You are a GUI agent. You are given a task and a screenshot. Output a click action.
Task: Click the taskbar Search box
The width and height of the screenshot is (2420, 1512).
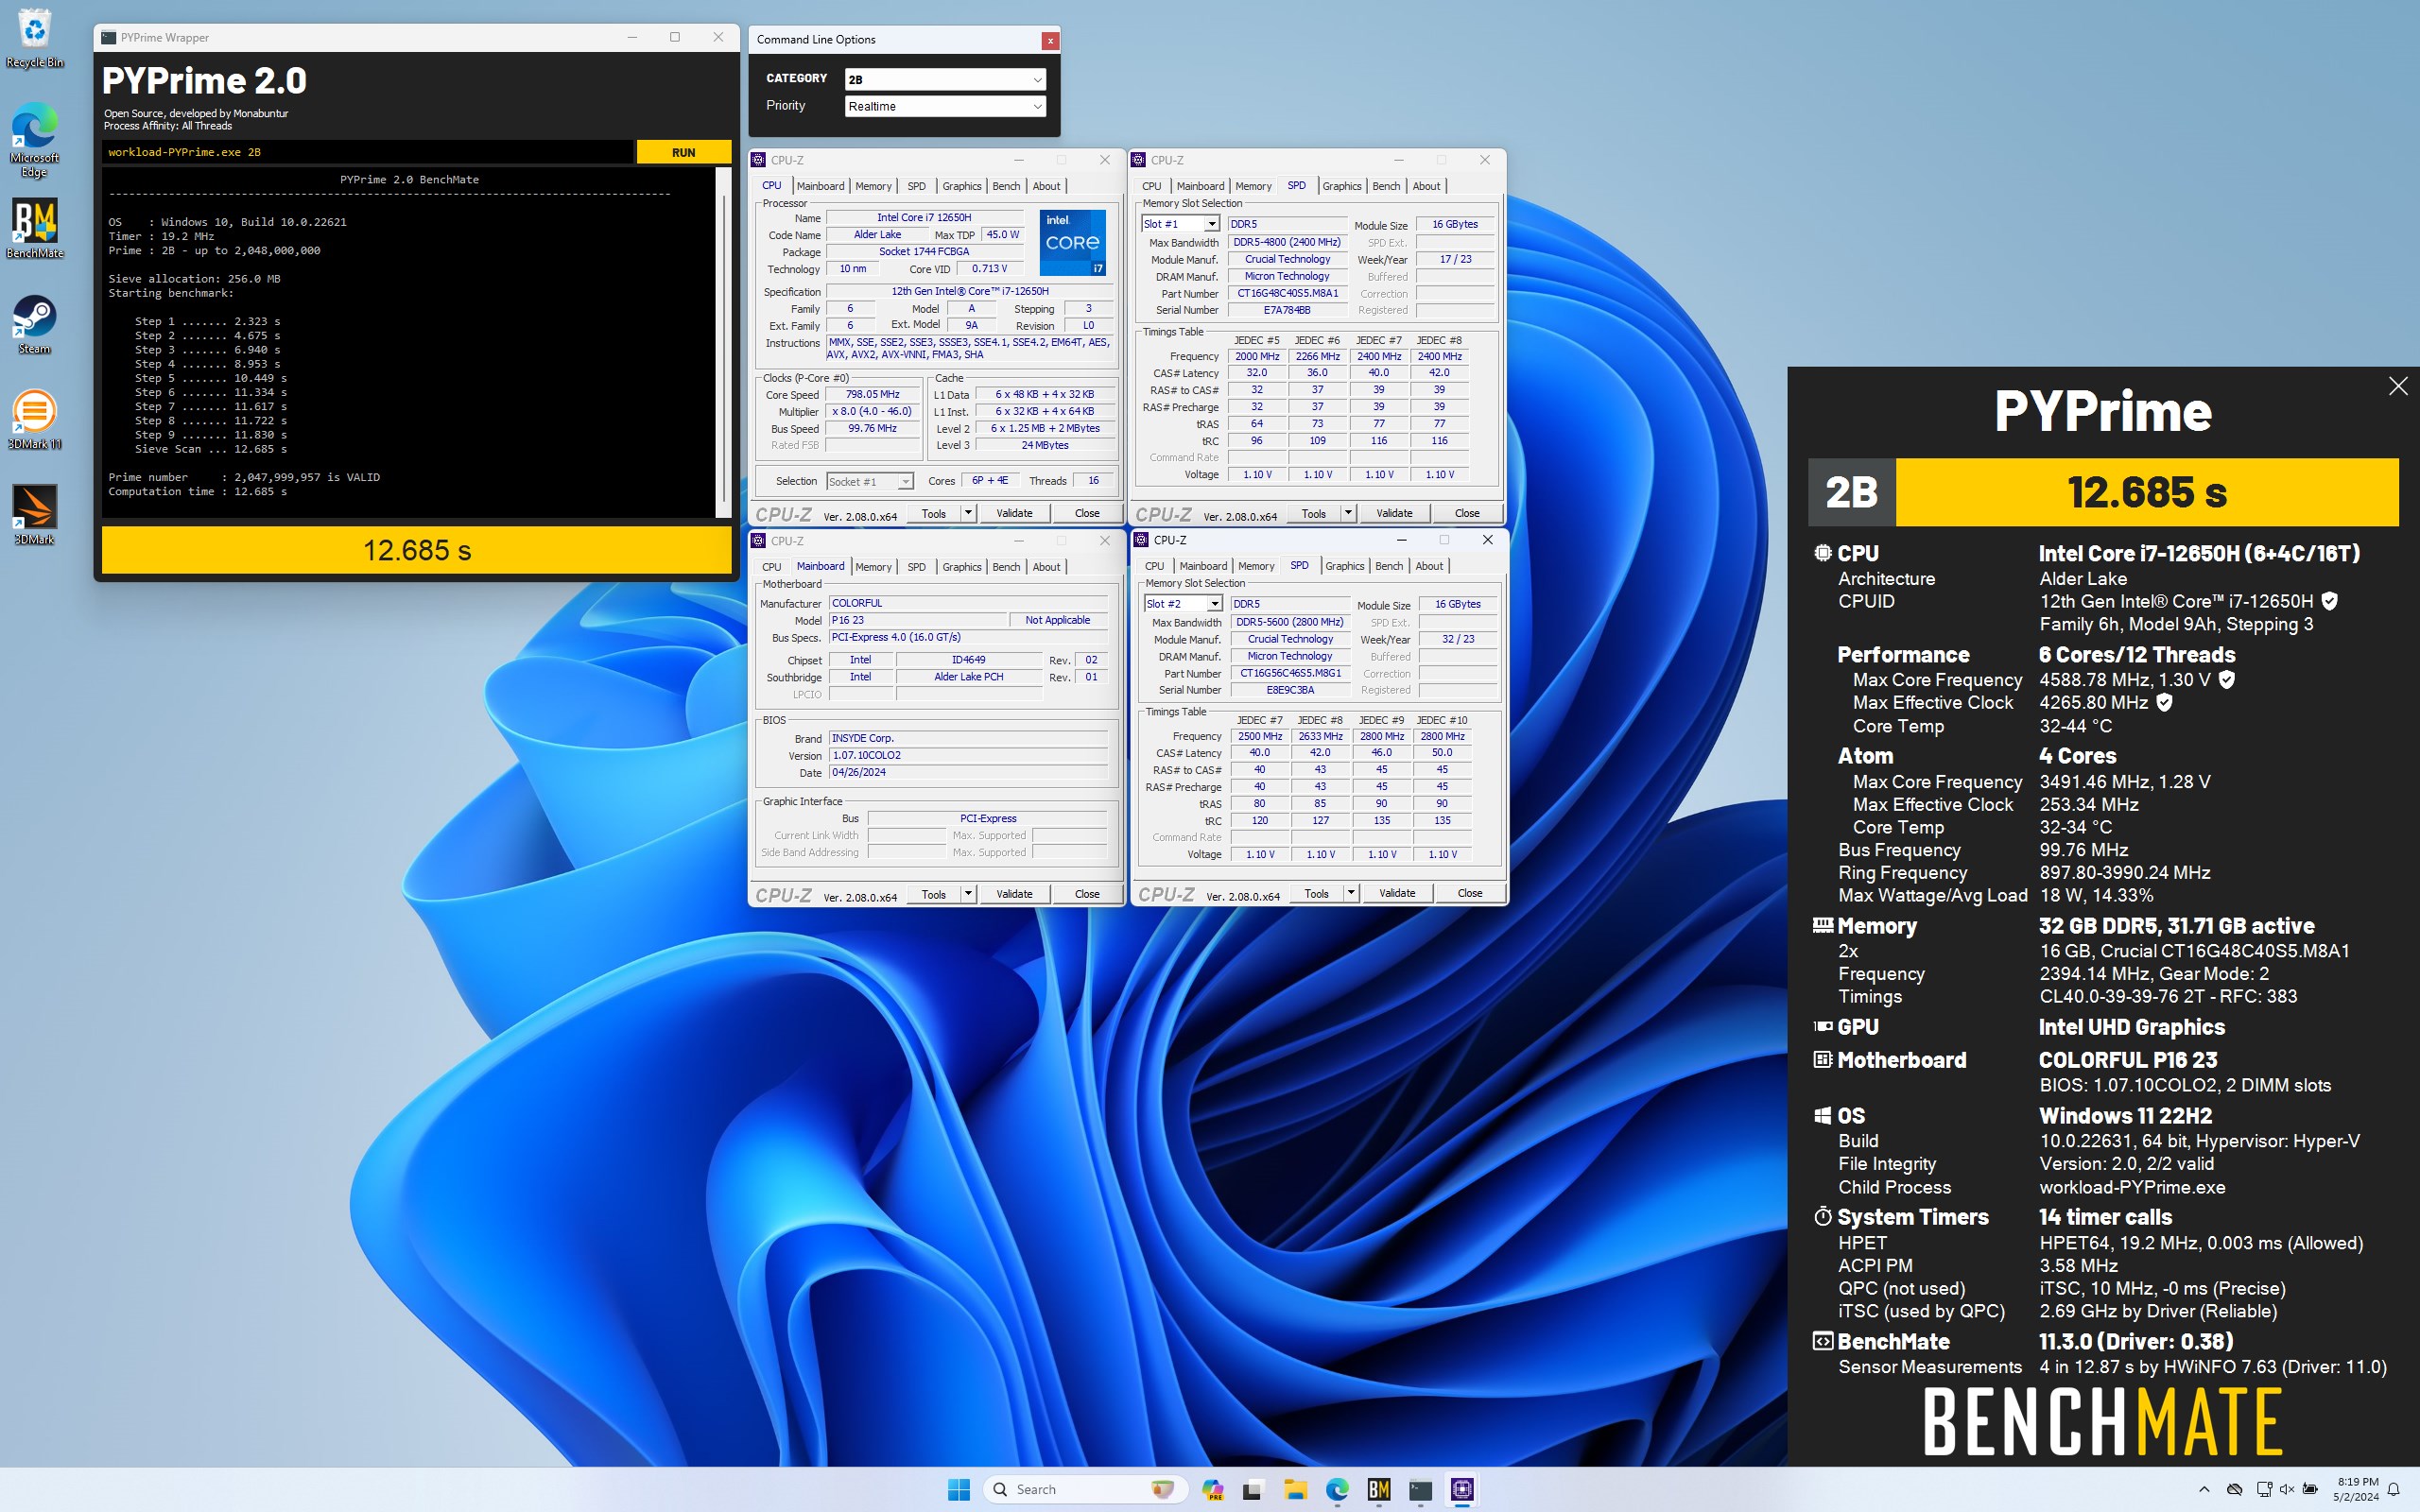pos(1085,1489)
